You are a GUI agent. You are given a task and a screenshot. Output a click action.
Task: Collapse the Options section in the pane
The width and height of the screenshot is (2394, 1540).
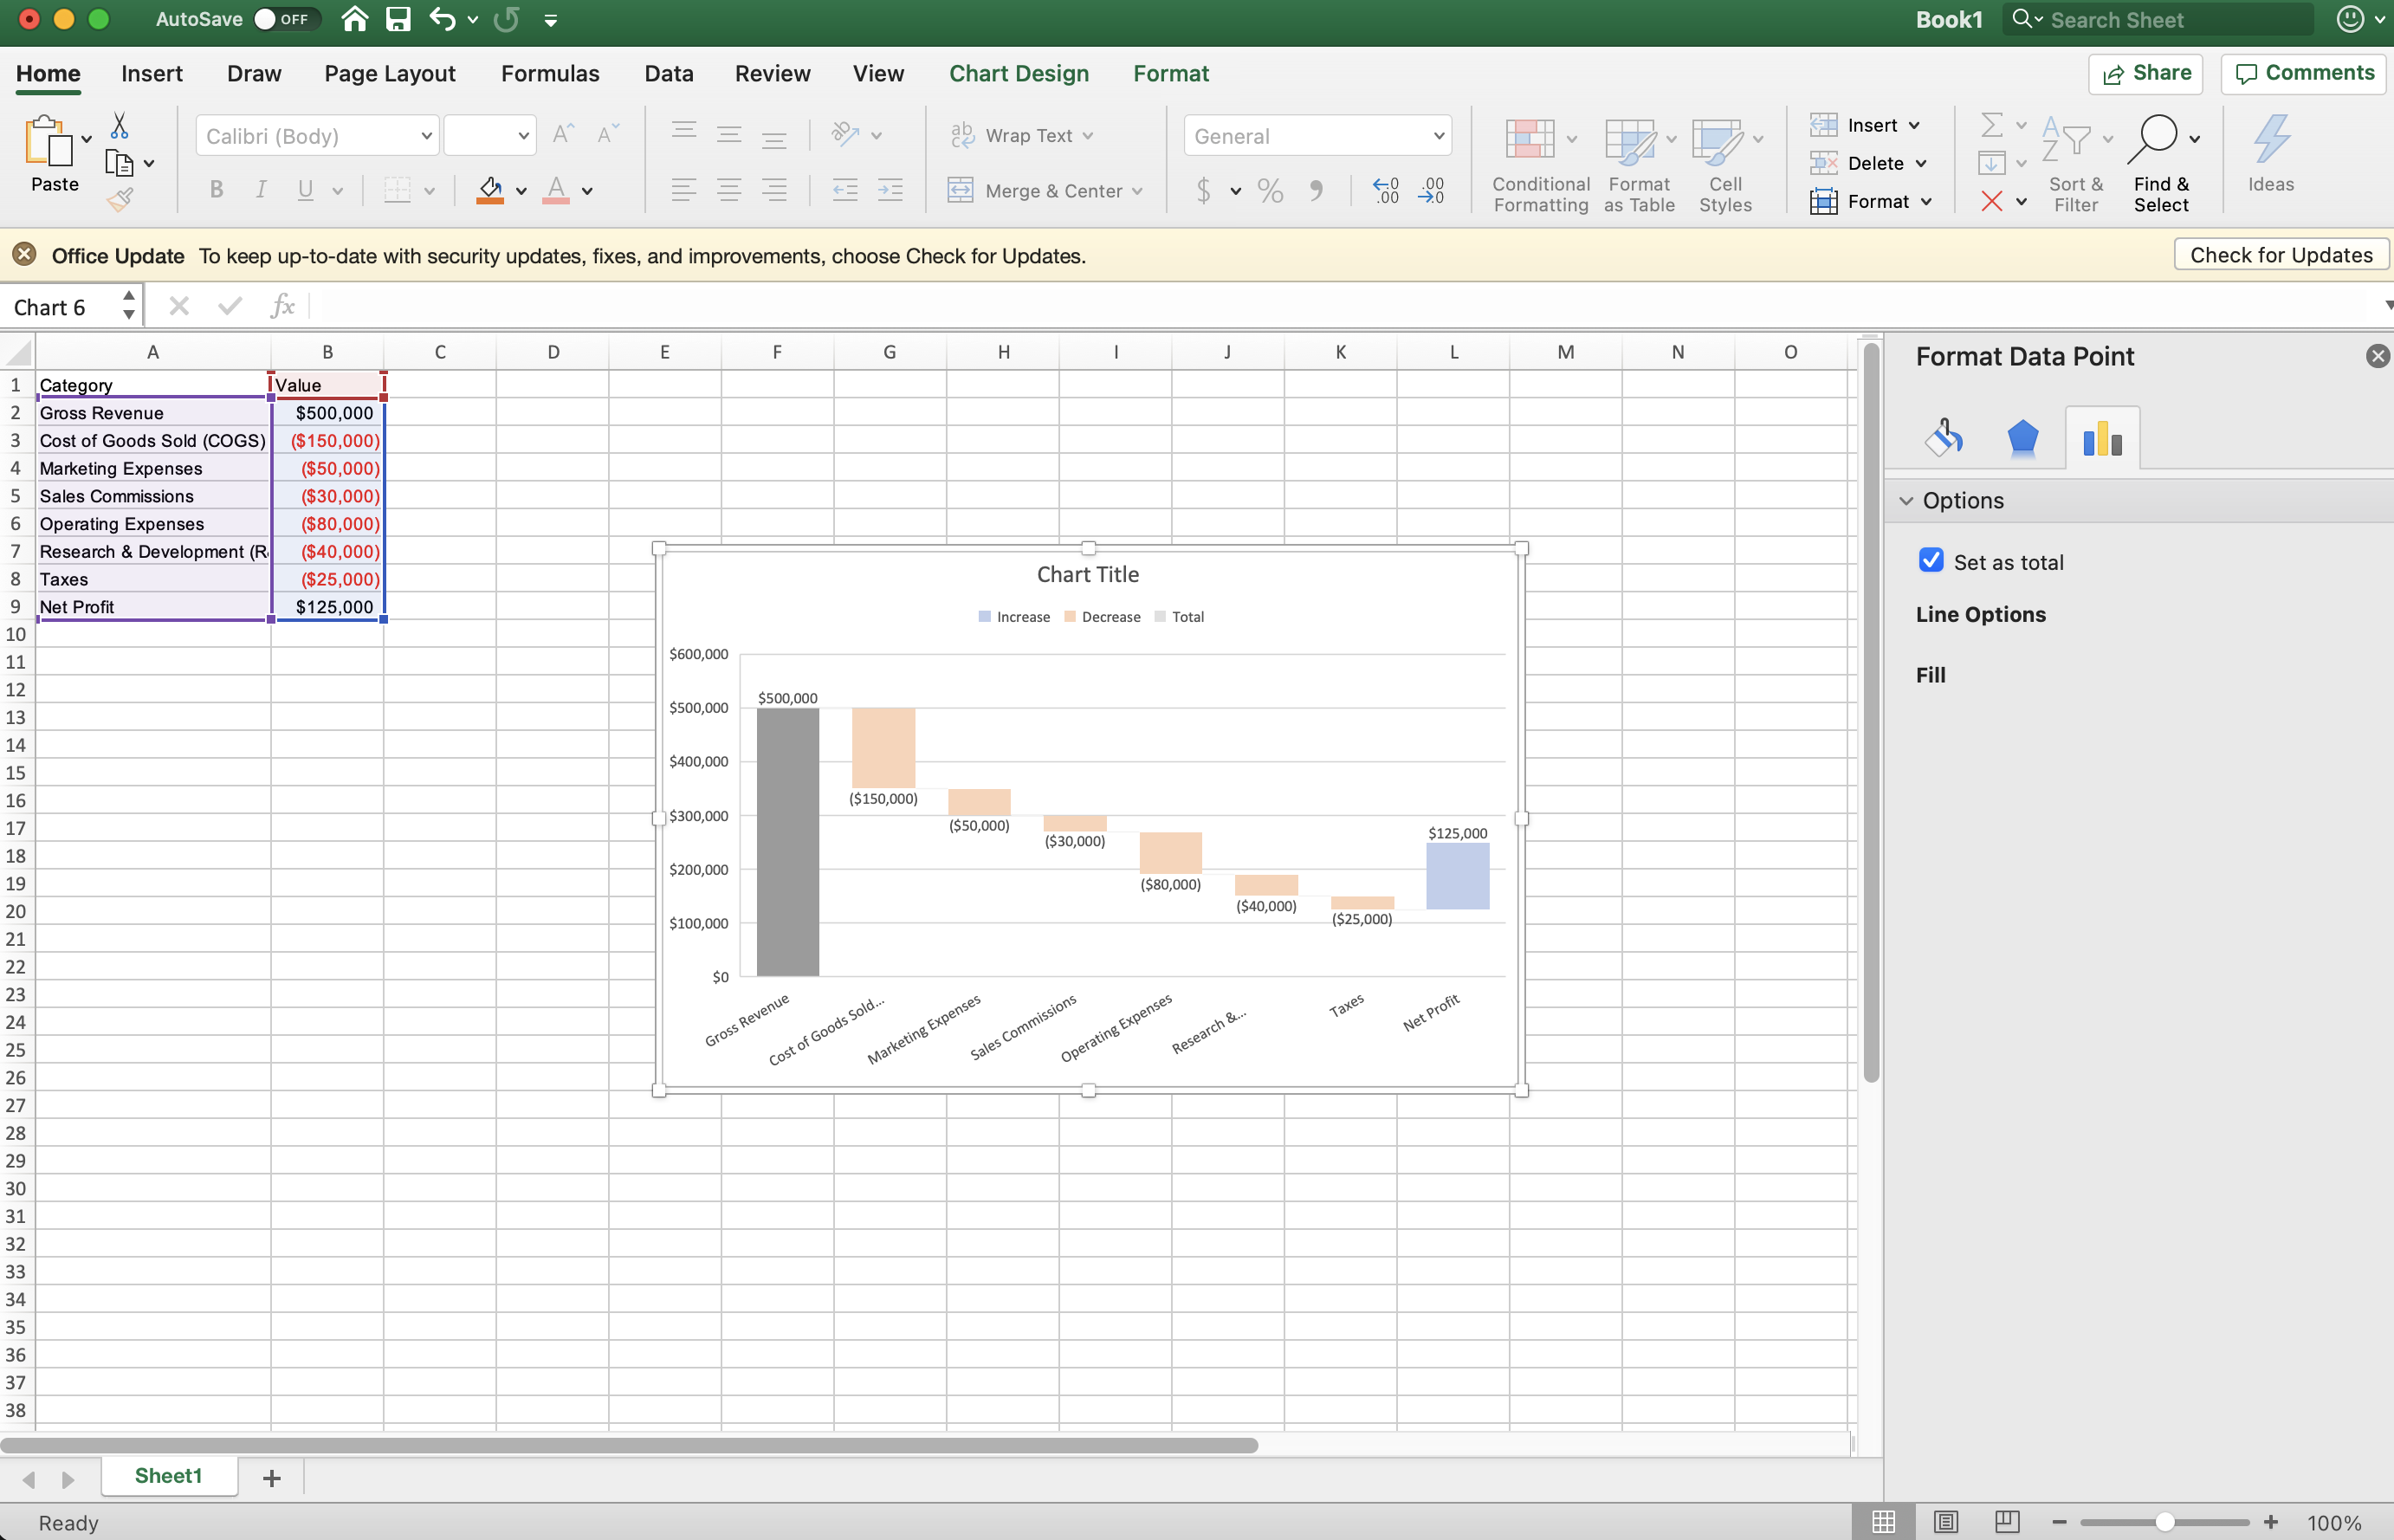1906,501
